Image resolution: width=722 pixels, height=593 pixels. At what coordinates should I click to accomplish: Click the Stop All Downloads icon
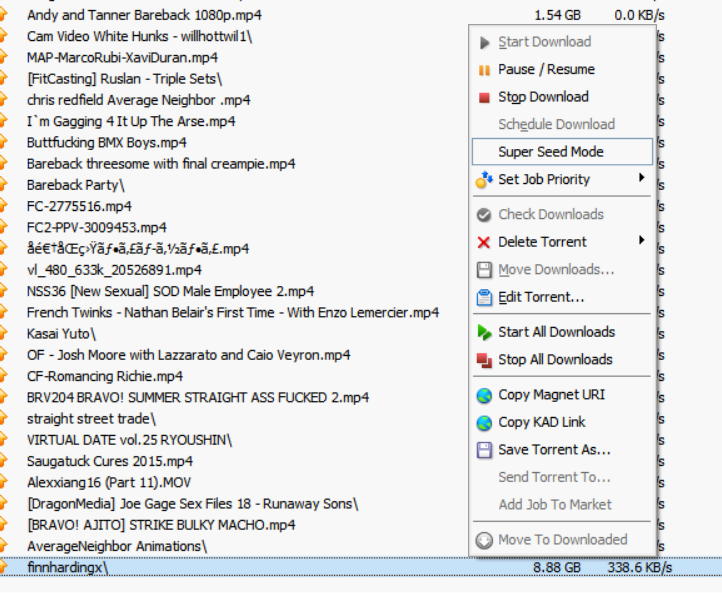tap(484, 360)
